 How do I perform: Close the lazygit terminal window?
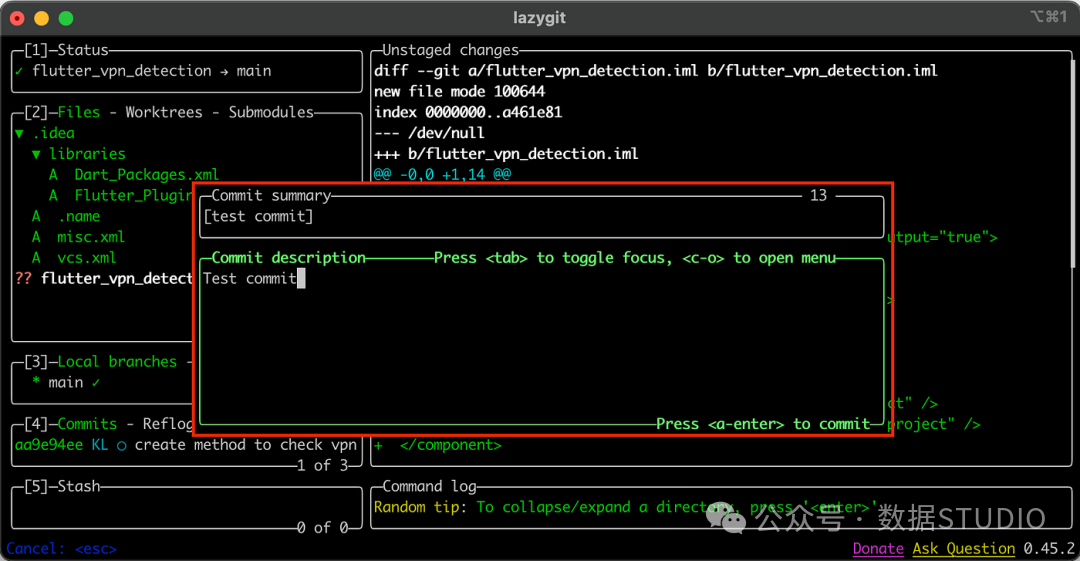click(x=17, y=18)
